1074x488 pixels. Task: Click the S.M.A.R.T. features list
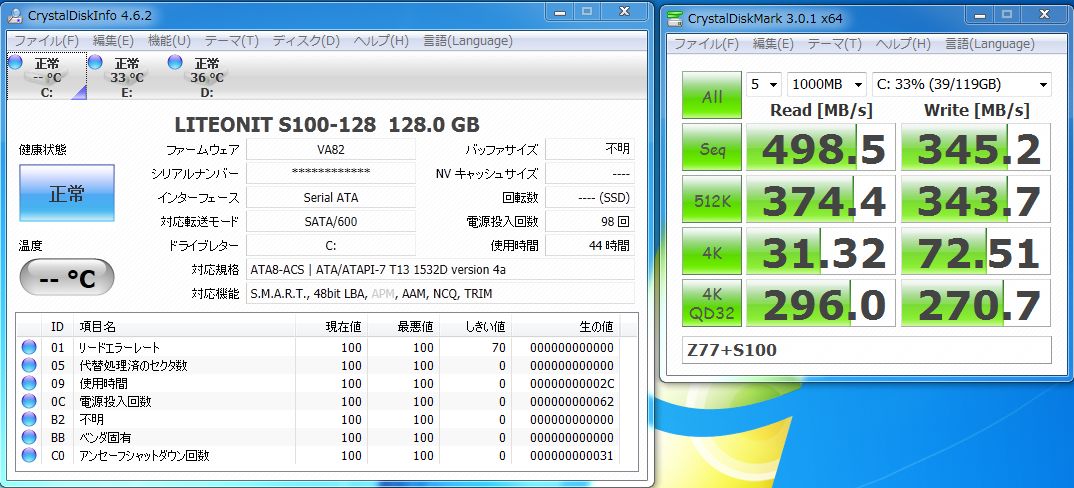(440, 293)
